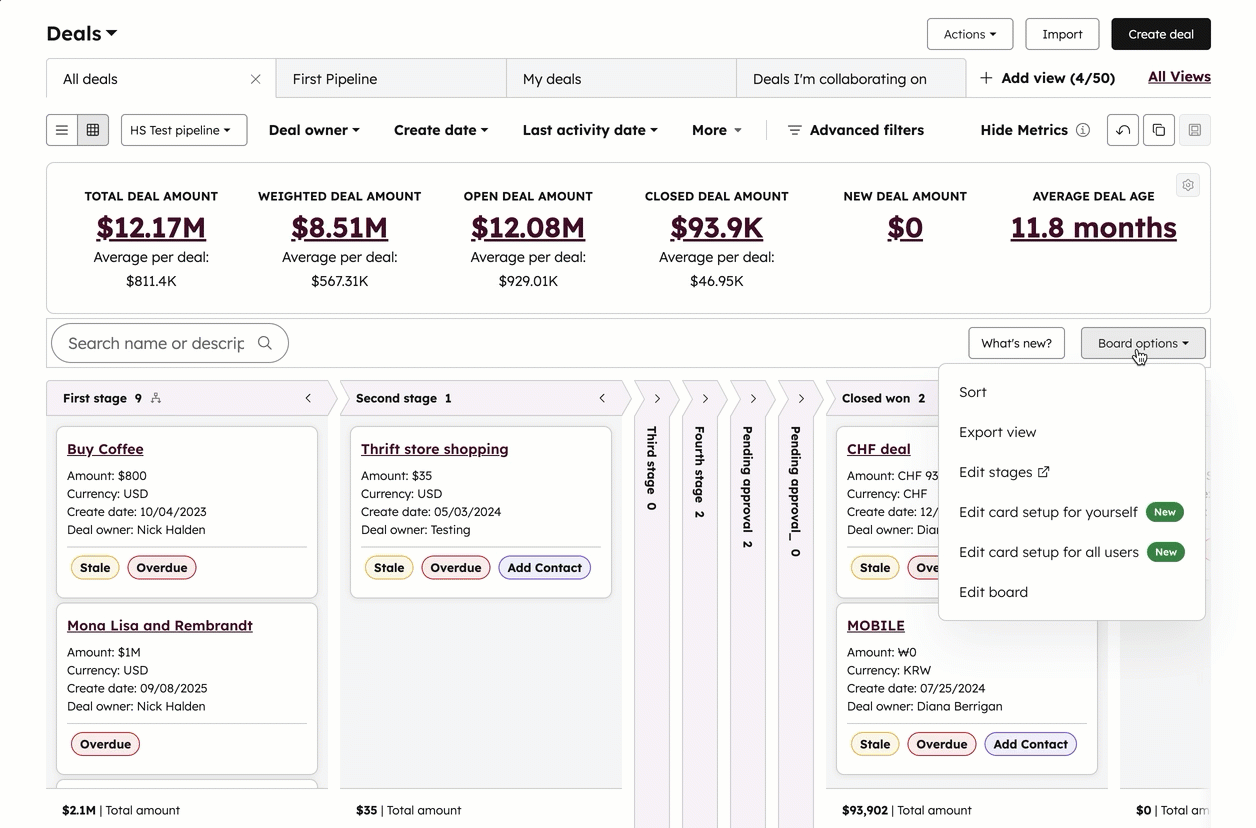
Task: Expand the Third stage column
Action: click(657, 398)
